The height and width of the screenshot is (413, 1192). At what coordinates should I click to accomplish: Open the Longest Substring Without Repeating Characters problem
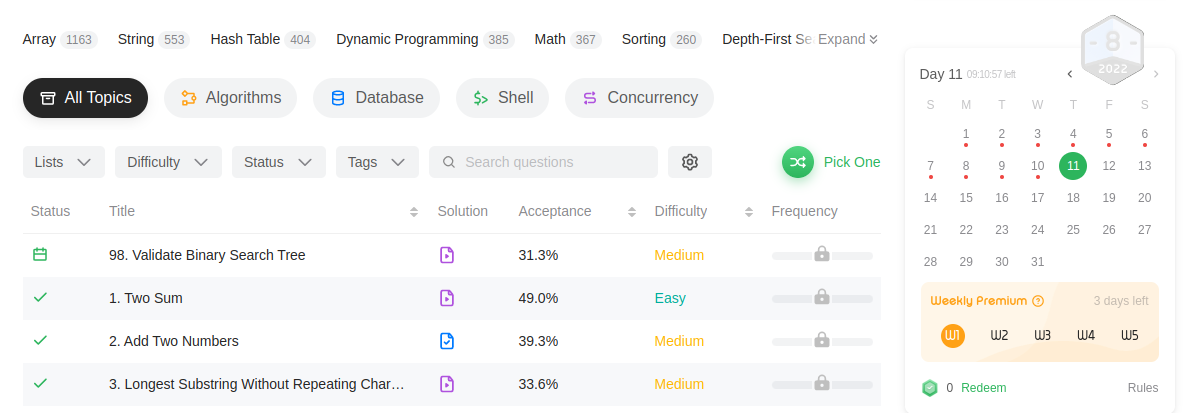point(257,384)
